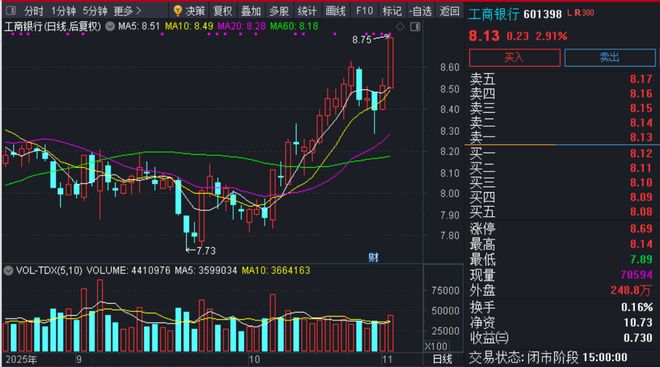Click the volume MA10: 3664163 label
The height and width of the screenshot is (367, 660).
[276, 270]
